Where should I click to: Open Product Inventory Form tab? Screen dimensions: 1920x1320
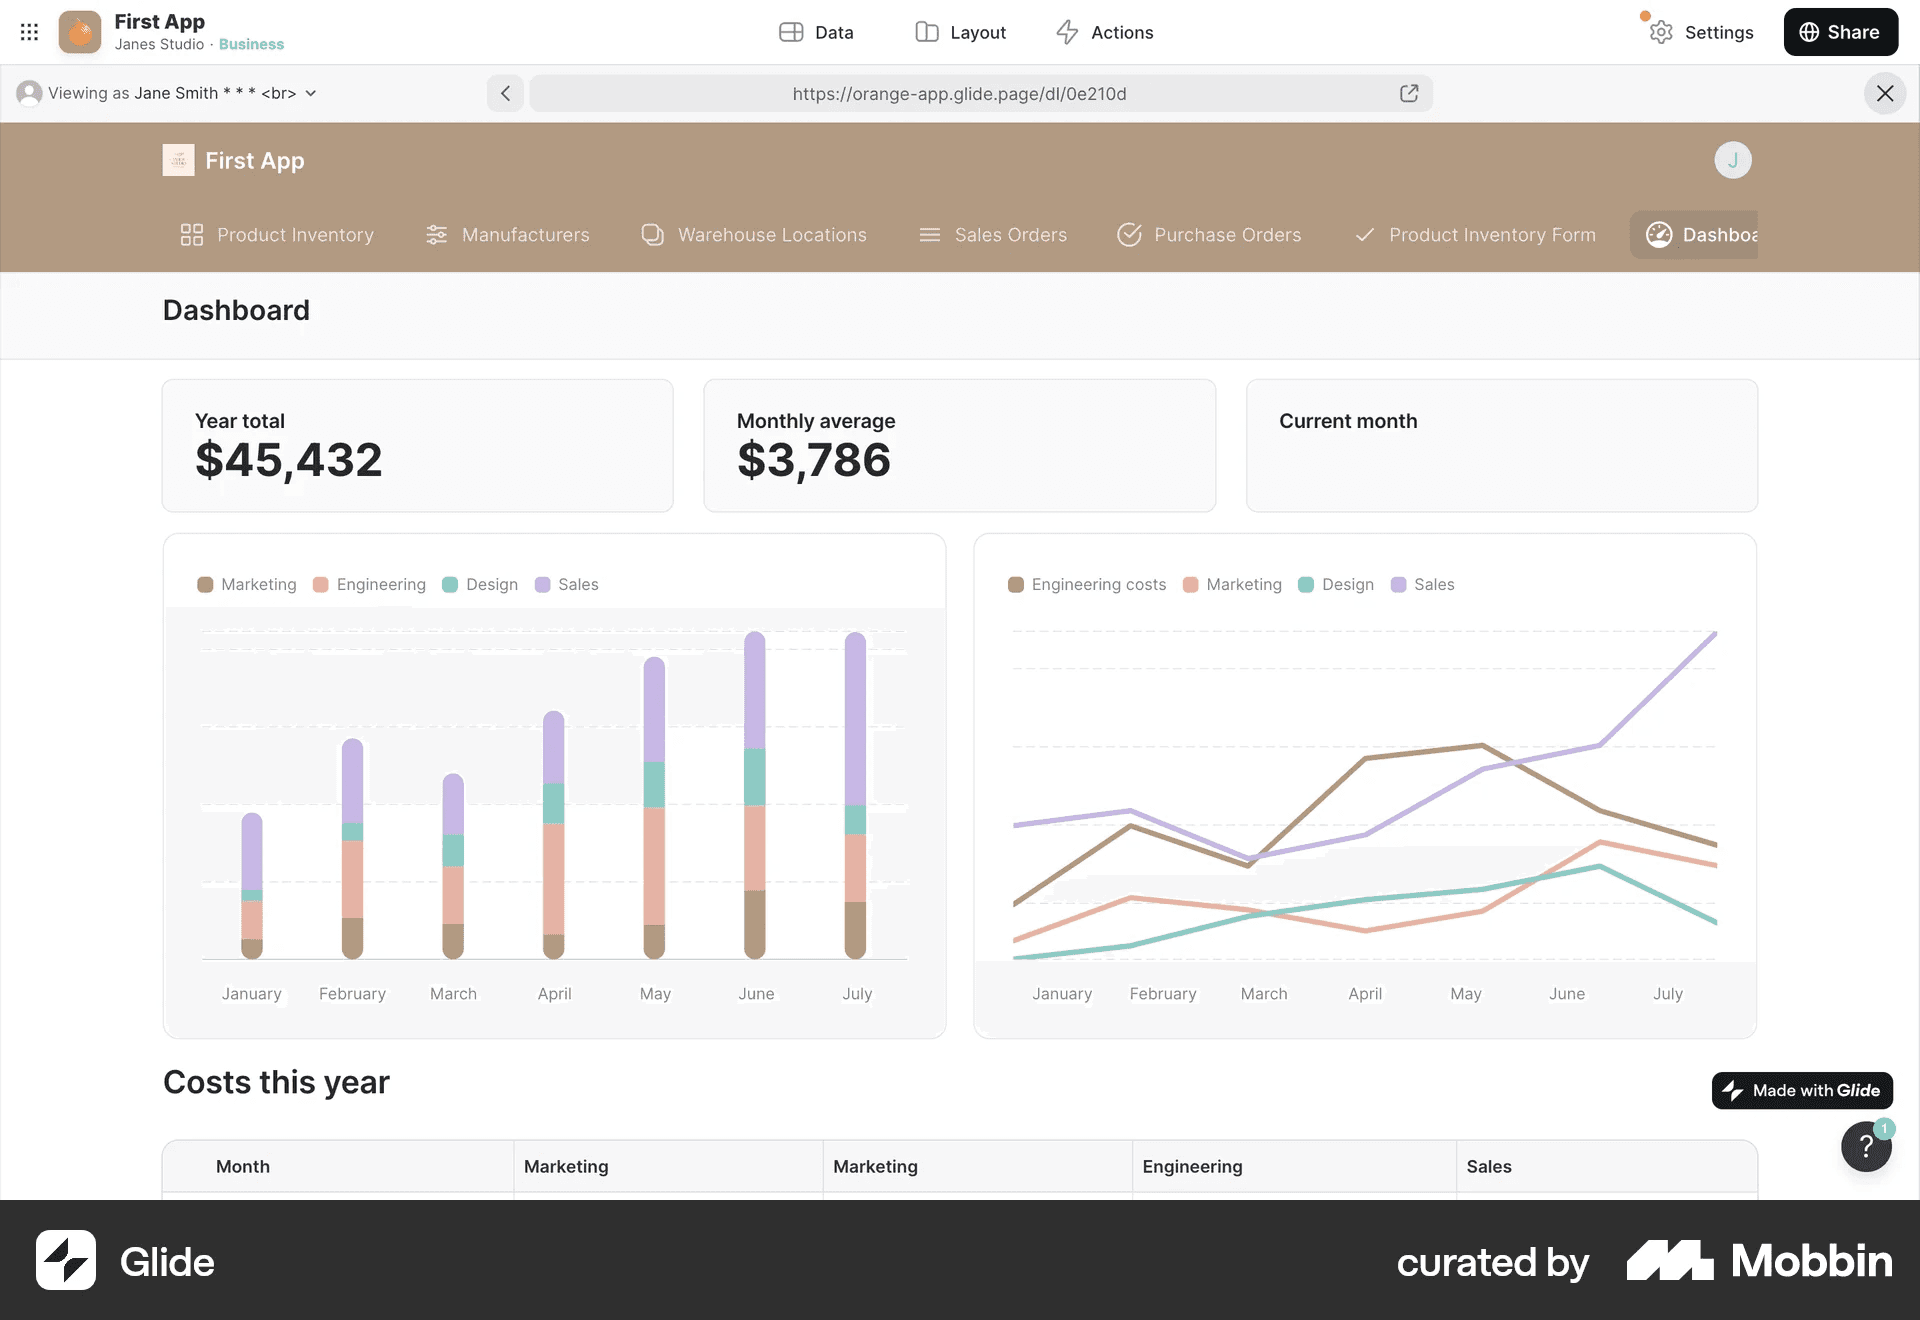pos(1475,235)
